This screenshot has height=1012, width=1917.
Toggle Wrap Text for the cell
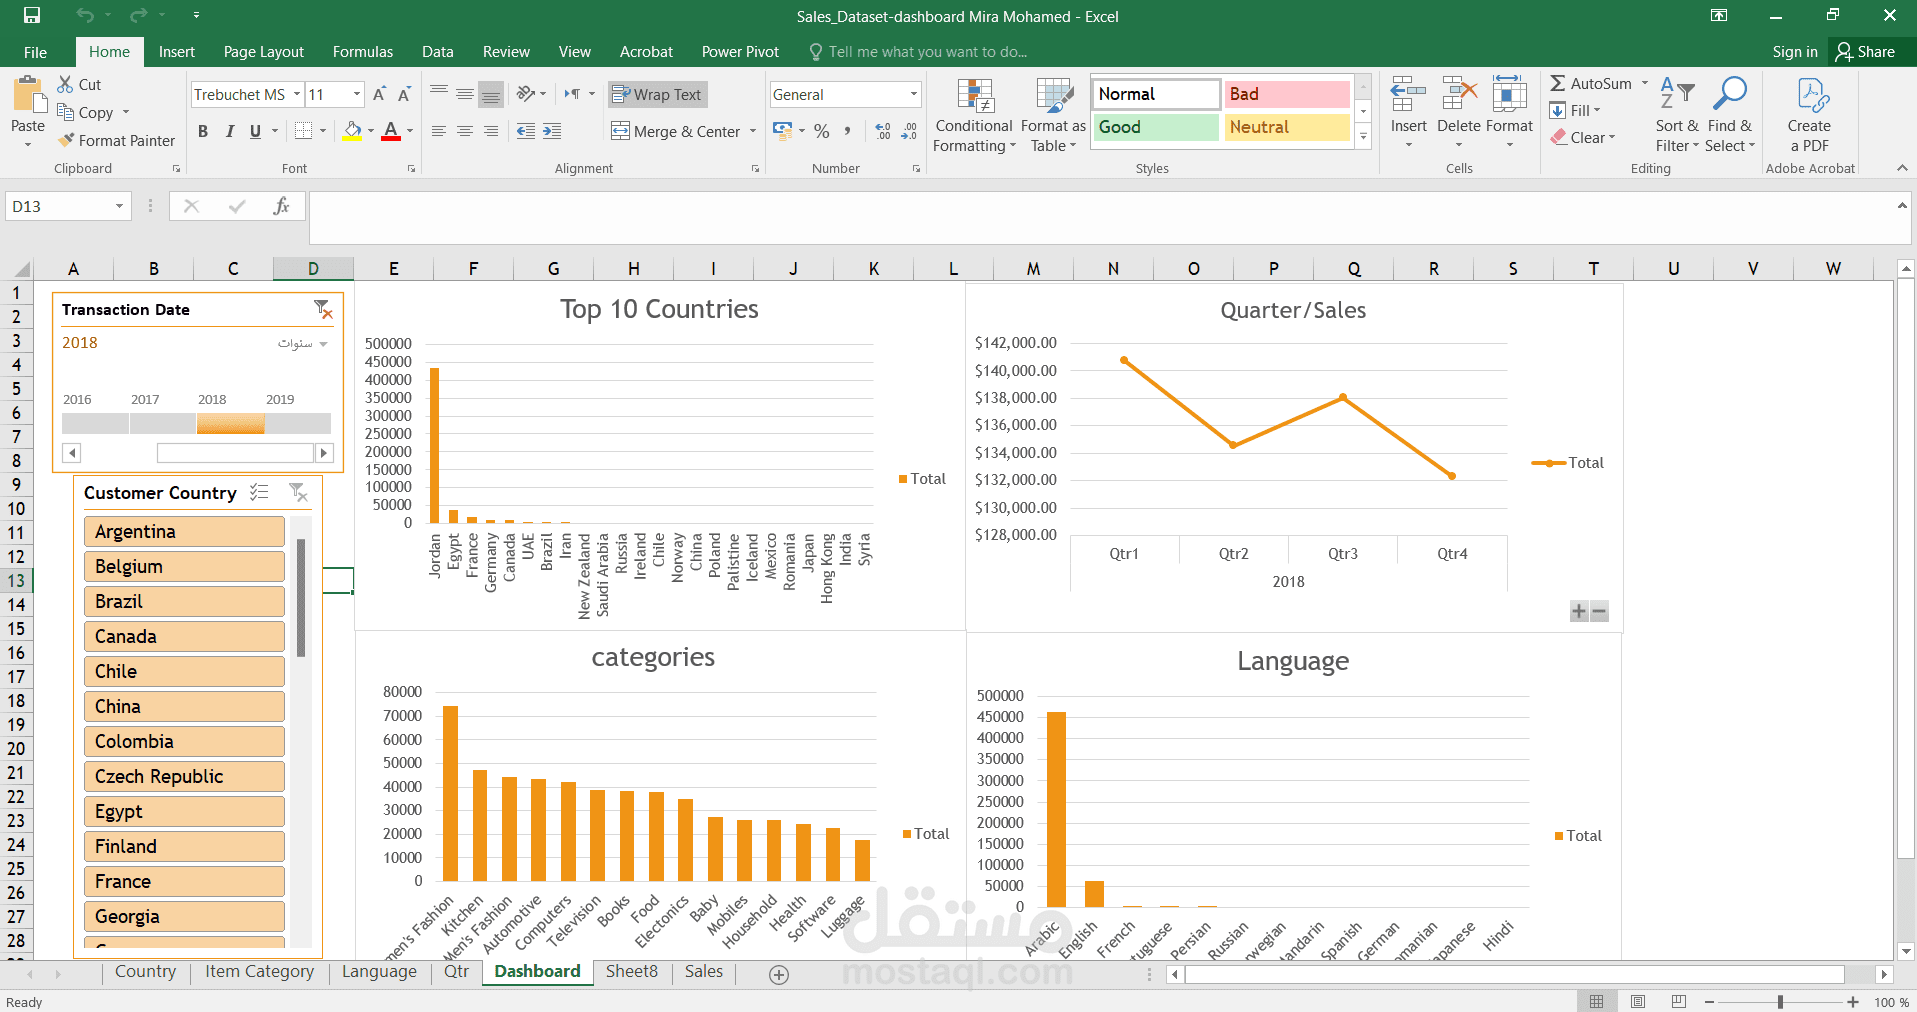click(x=657, y=94)
